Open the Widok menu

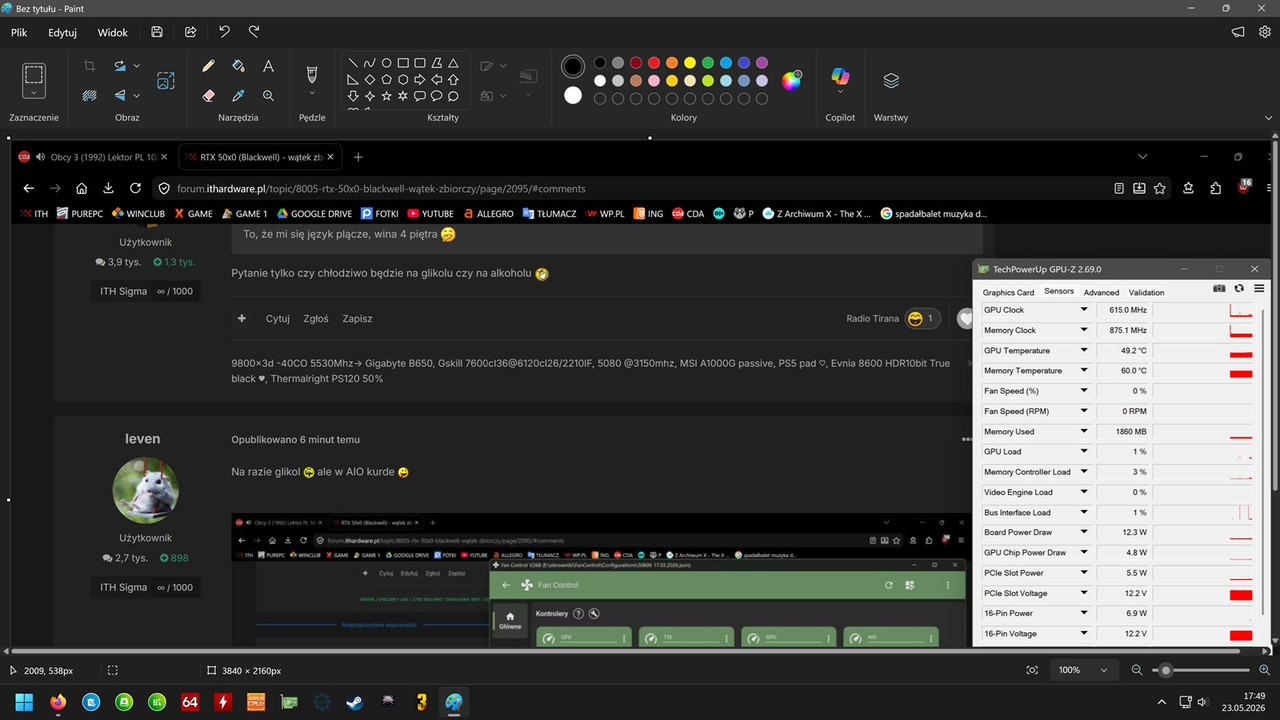pos(113,32)
